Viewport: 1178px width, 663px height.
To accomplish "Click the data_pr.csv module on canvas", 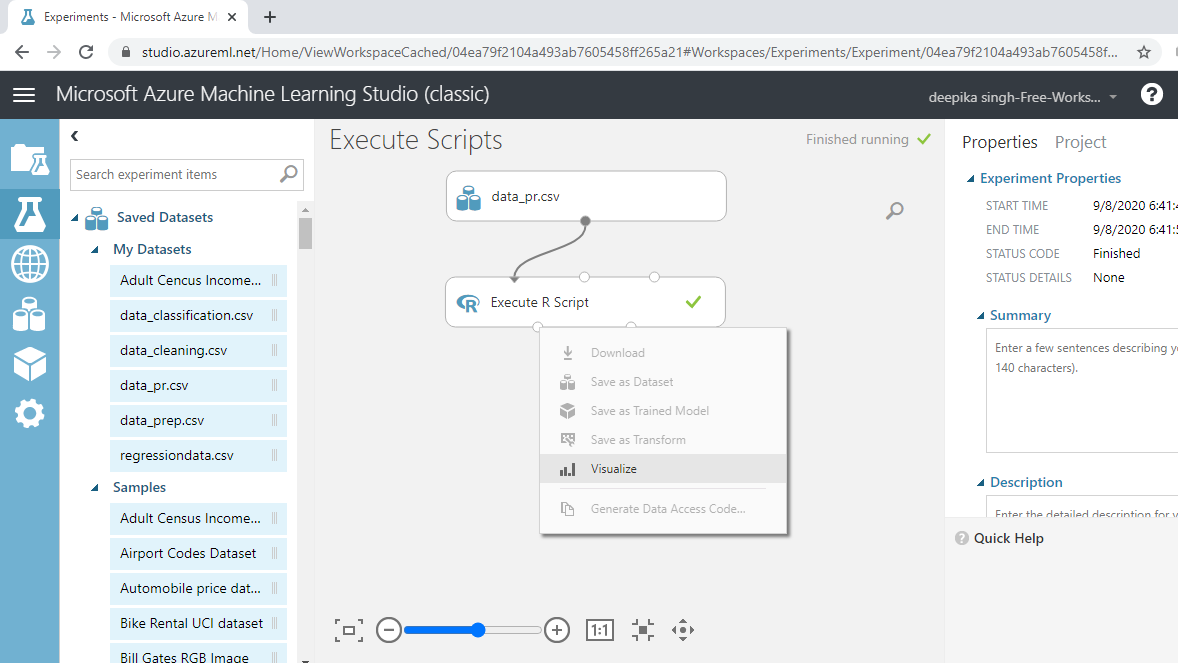I will (586, 196).
